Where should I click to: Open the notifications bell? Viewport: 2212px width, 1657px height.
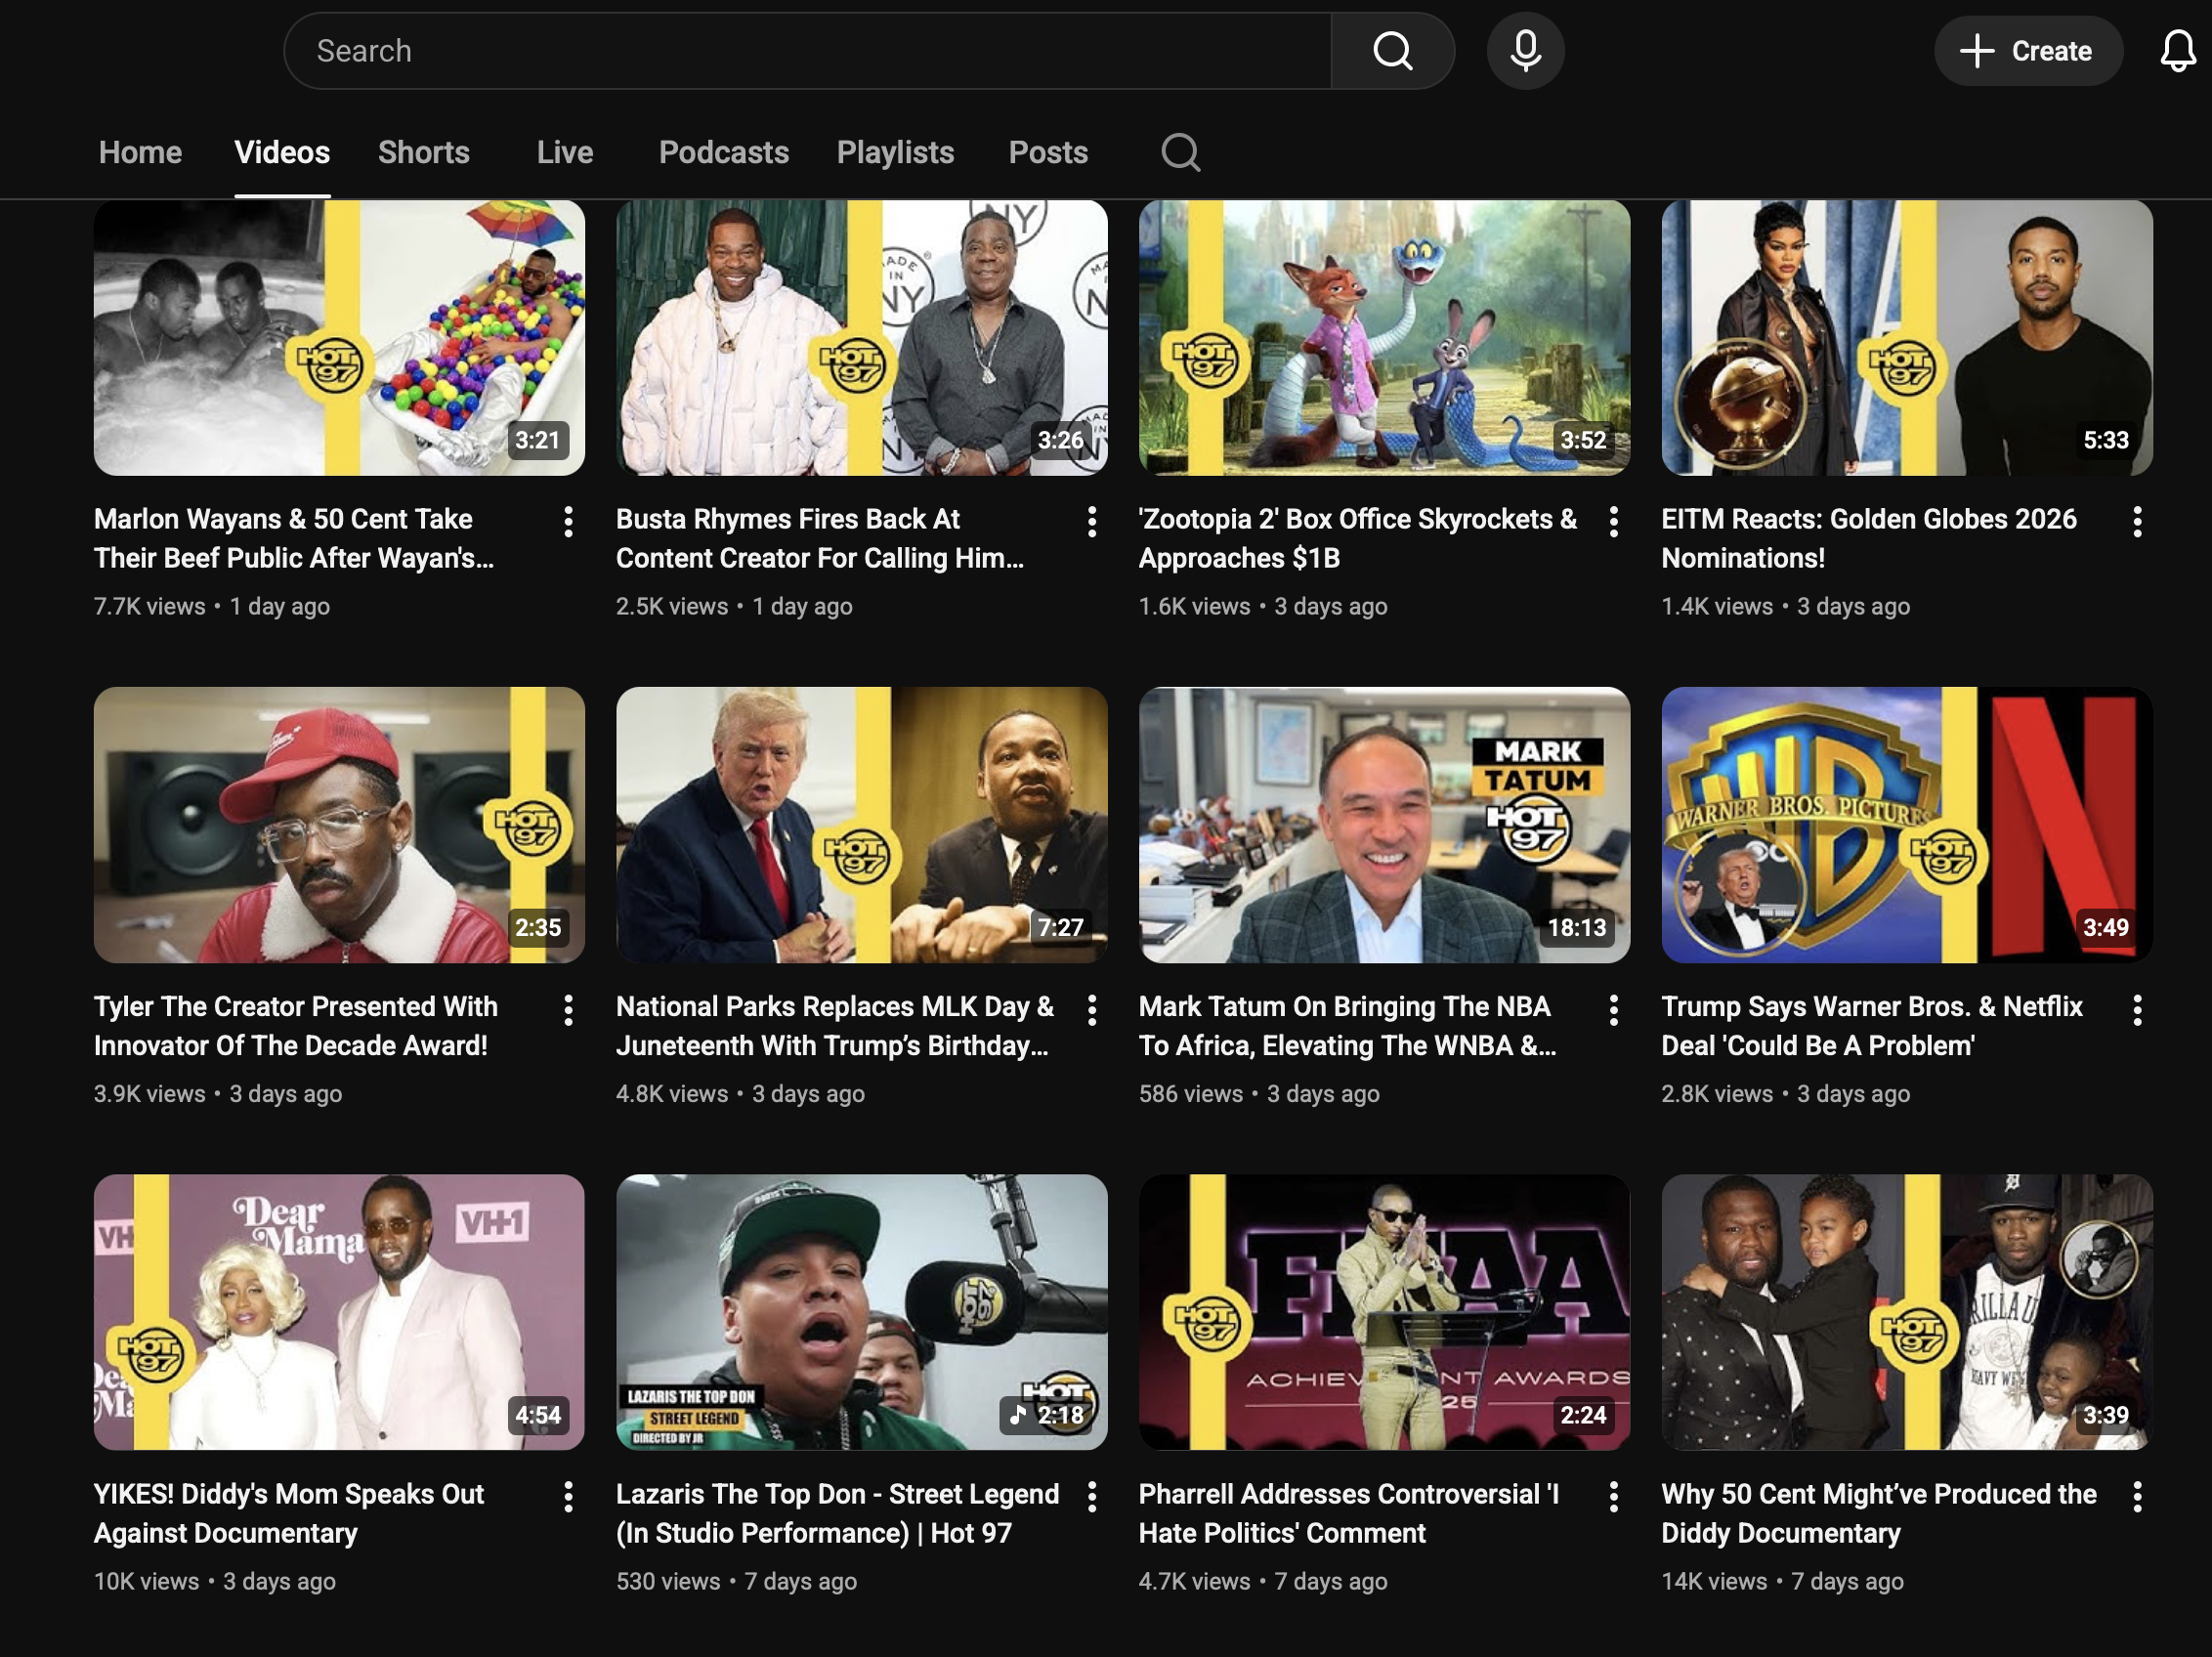[x=2177, y=50]
